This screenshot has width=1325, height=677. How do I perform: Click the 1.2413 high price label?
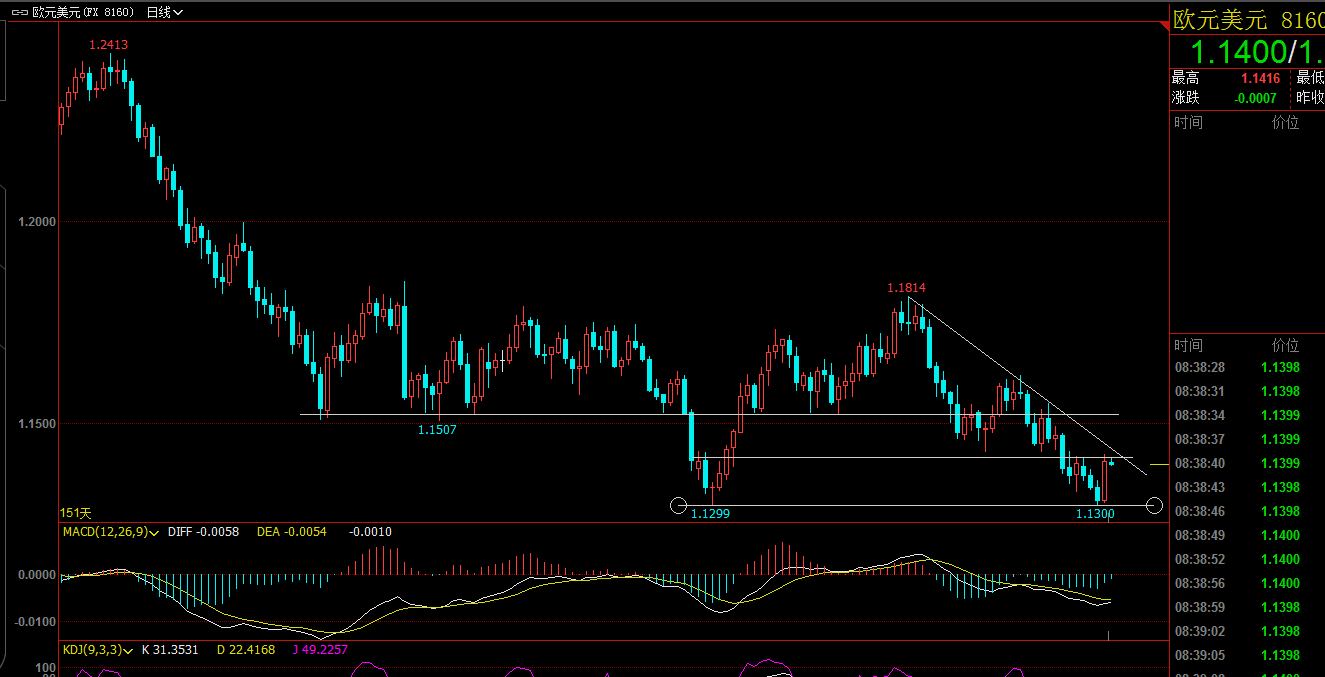[x=108, y=45]
